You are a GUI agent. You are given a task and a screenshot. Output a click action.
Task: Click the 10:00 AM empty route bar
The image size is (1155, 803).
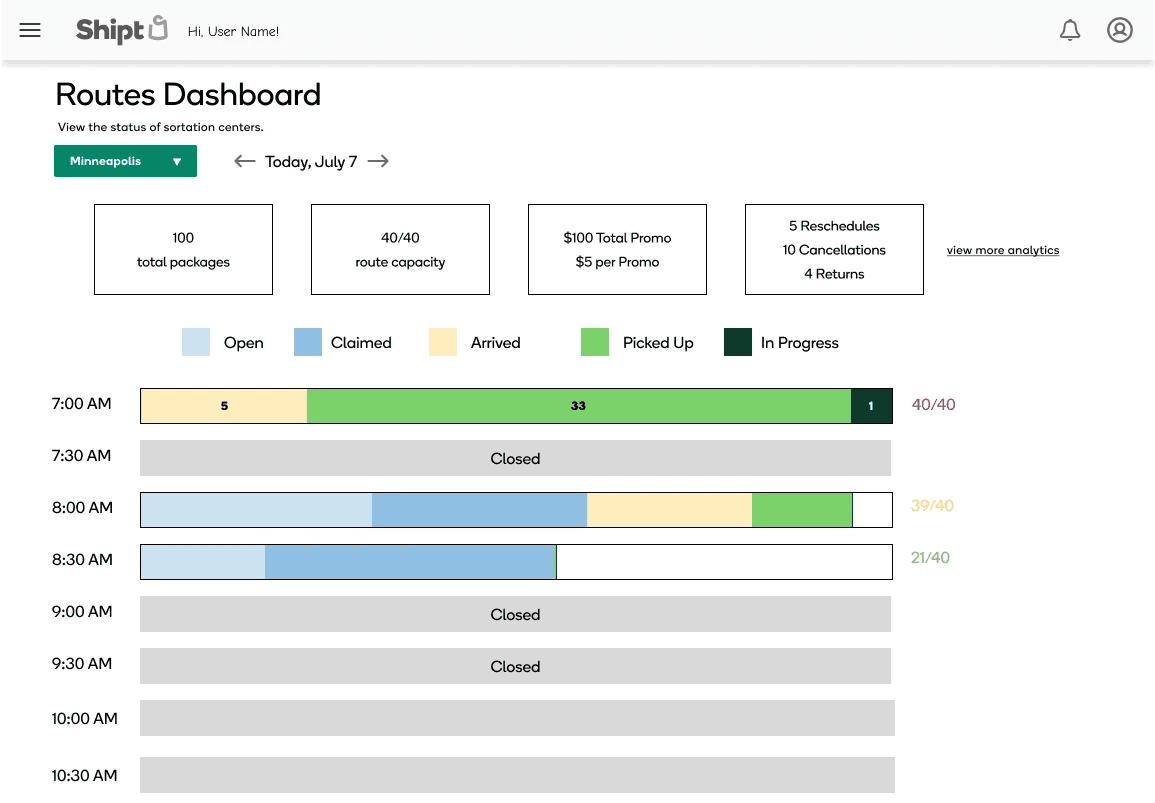[517, 718]
